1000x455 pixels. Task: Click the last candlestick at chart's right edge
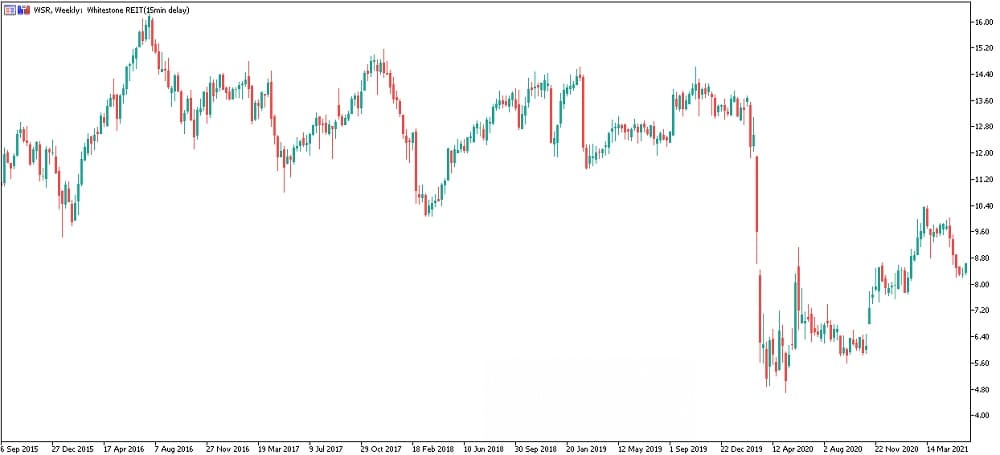(966, 268)
